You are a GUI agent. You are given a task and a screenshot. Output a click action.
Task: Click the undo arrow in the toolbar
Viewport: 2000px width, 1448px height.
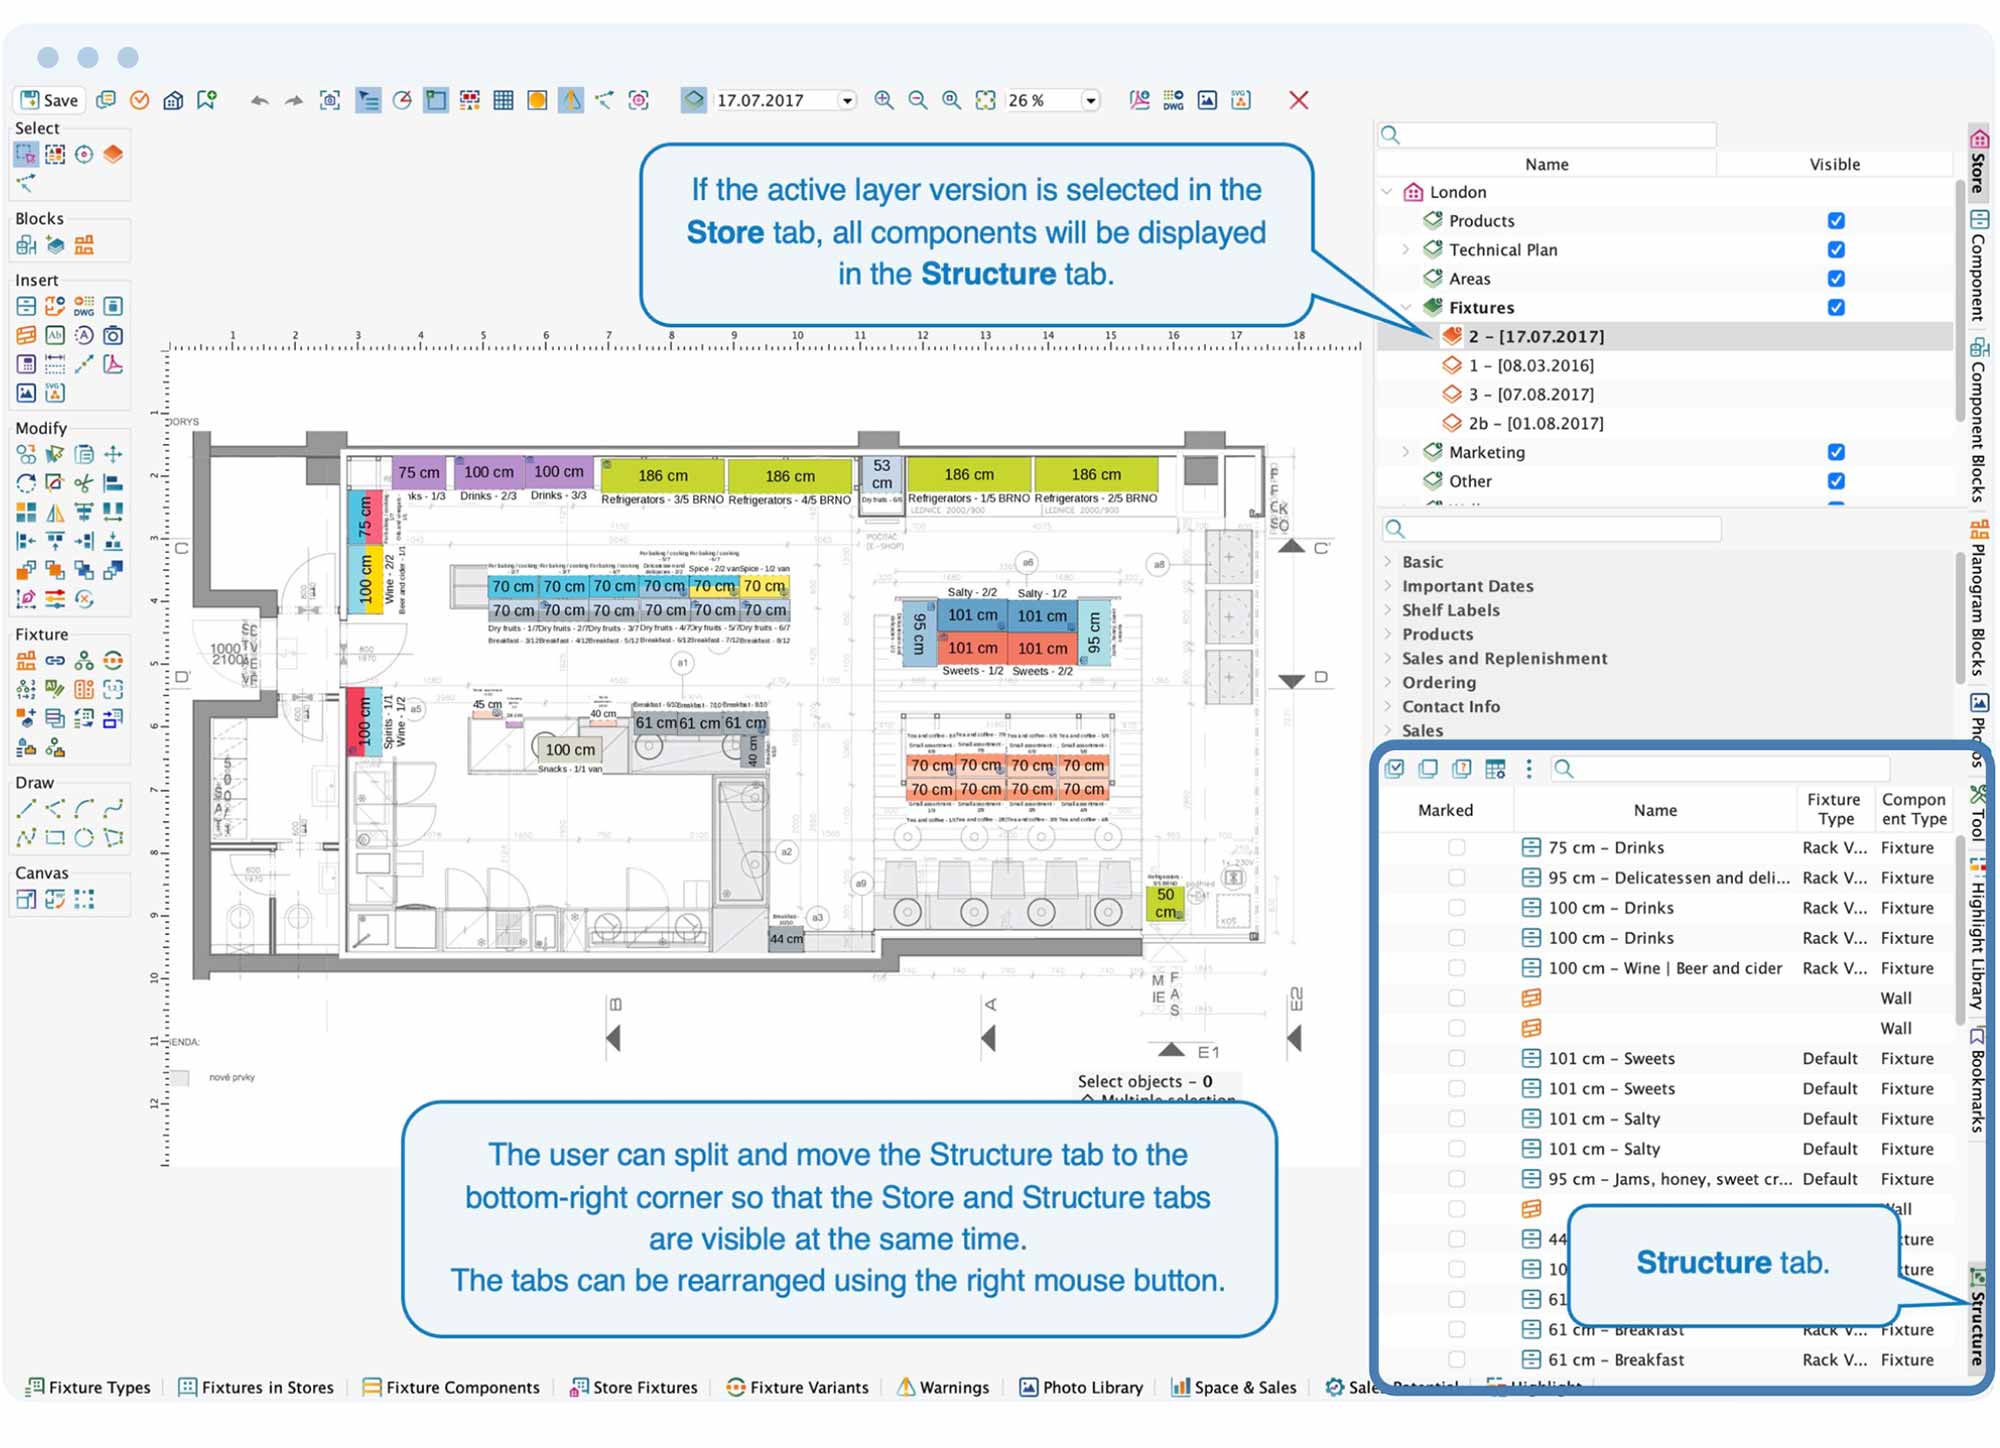point(260,100)
